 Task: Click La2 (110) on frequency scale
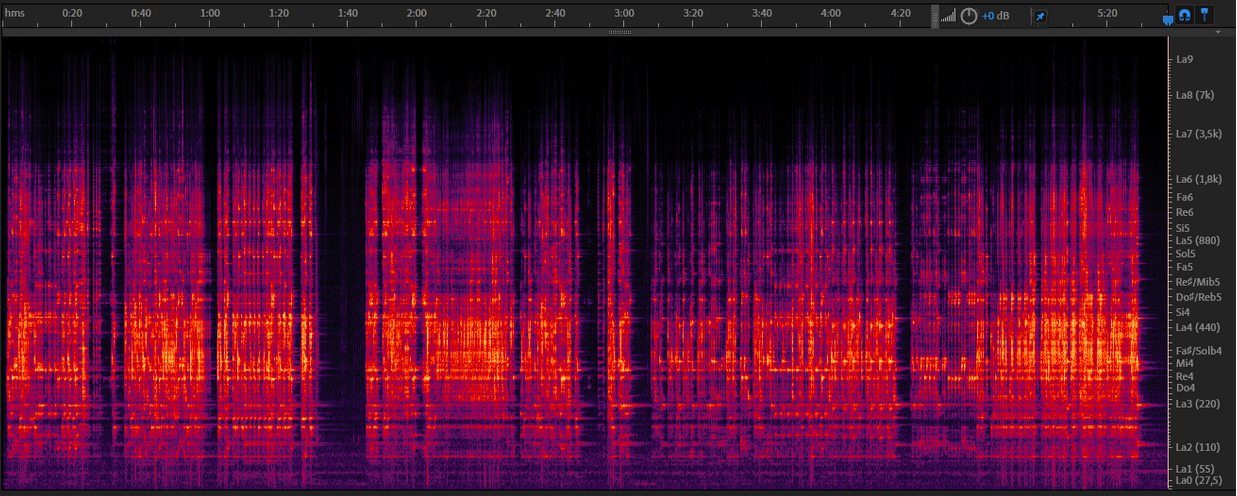pyautogui.click(x=1197, y=446)
